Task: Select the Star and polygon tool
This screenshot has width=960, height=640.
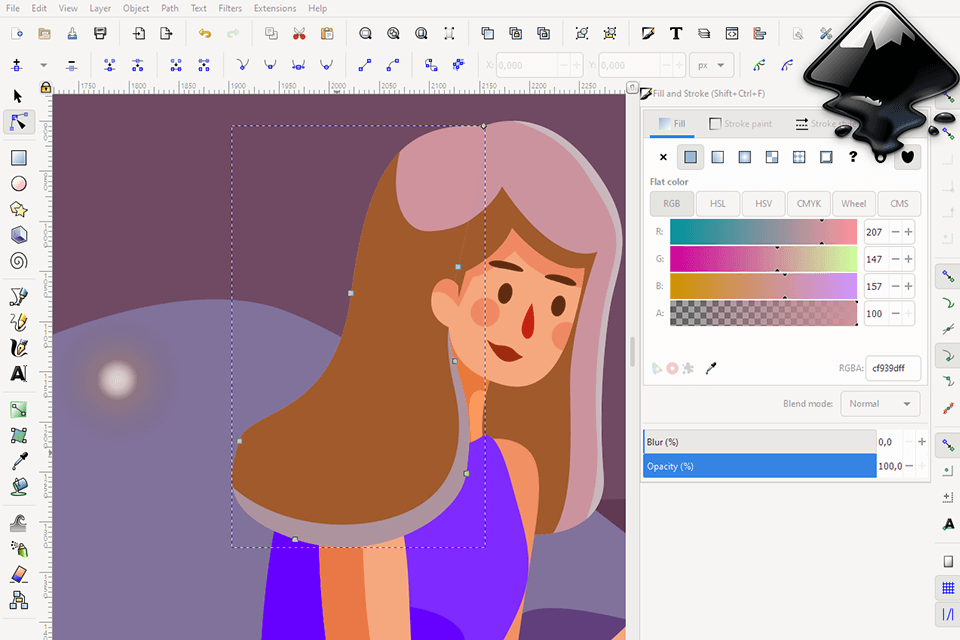Action: click(18, 209)
